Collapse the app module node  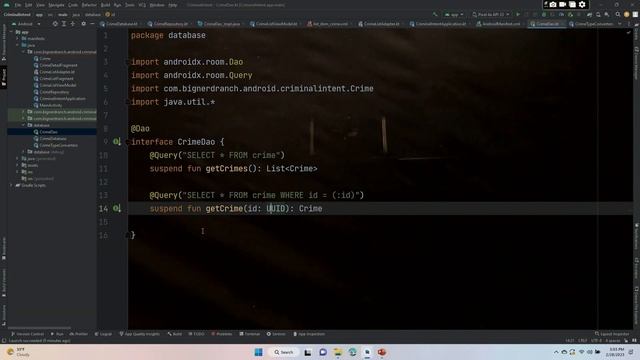click(x=11, y=32)
